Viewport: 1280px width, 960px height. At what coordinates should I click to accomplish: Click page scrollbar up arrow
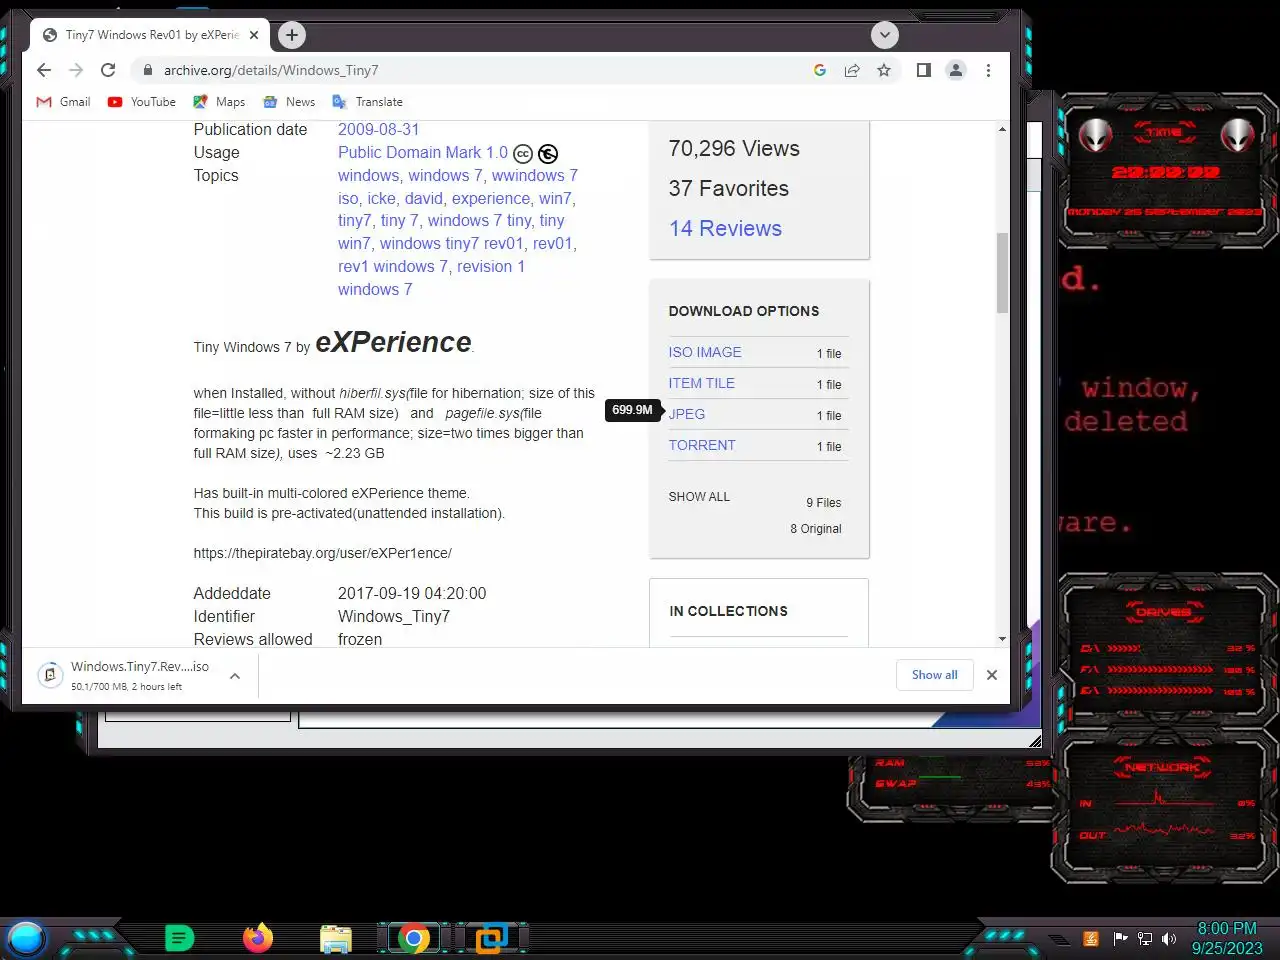[1002, 129]
